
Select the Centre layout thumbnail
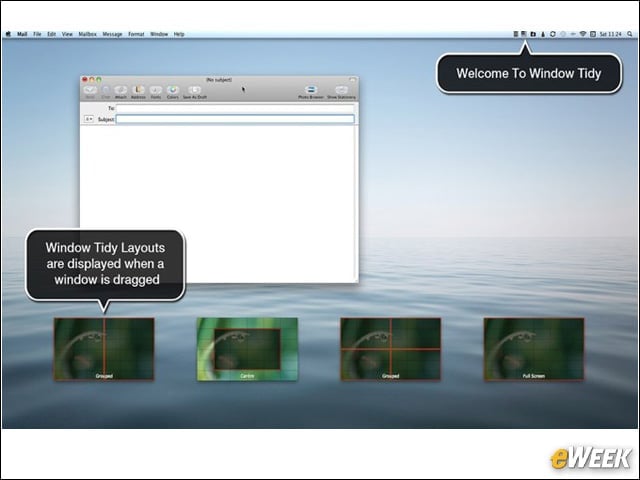(247, 349)
